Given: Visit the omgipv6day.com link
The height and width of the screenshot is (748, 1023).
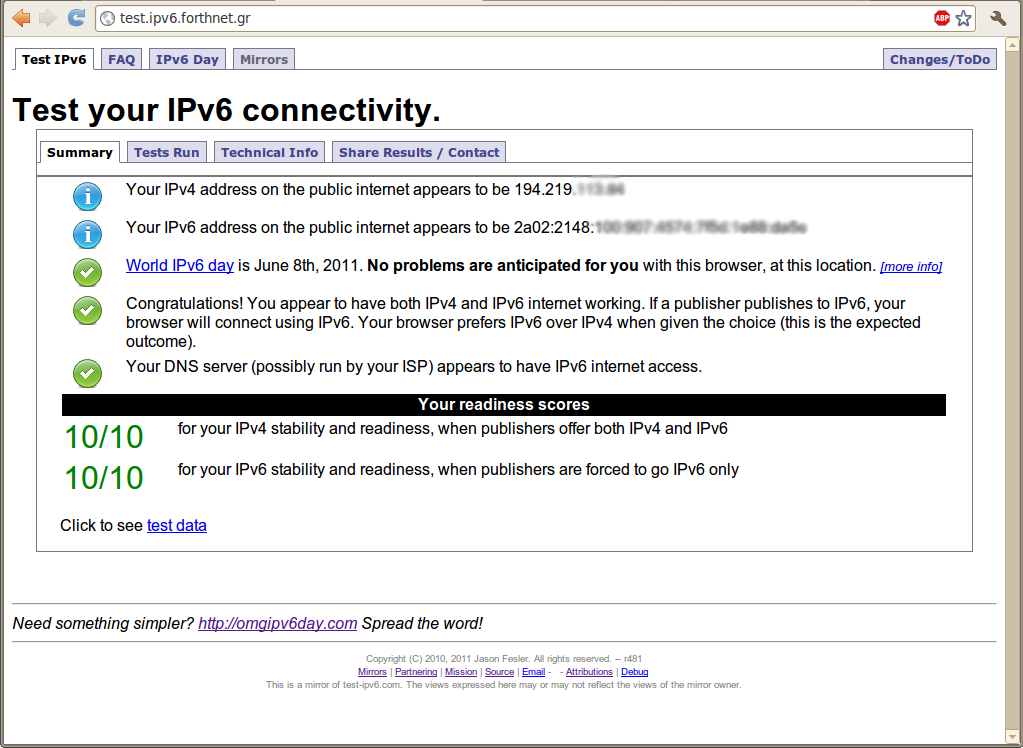Looking at the screenshot, I should (x=277, y=624).
